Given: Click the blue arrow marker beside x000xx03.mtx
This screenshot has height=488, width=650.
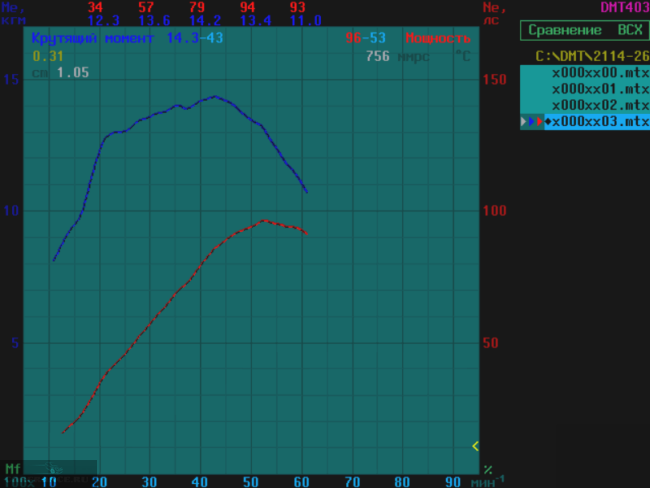Looking at the screenshot, I should 532,121.
